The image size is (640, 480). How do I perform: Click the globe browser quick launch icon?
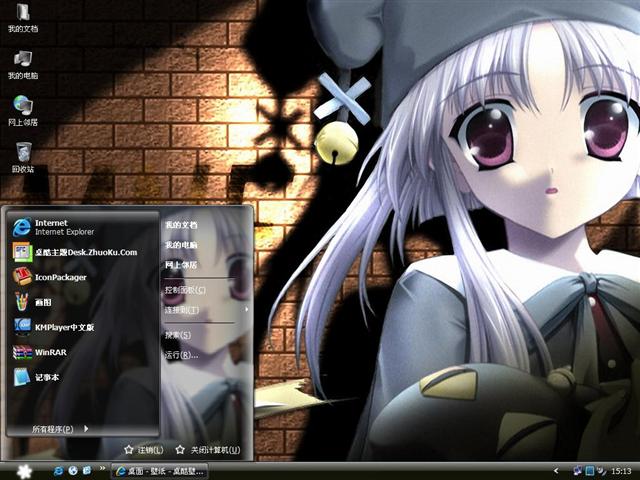coord(73,471)
